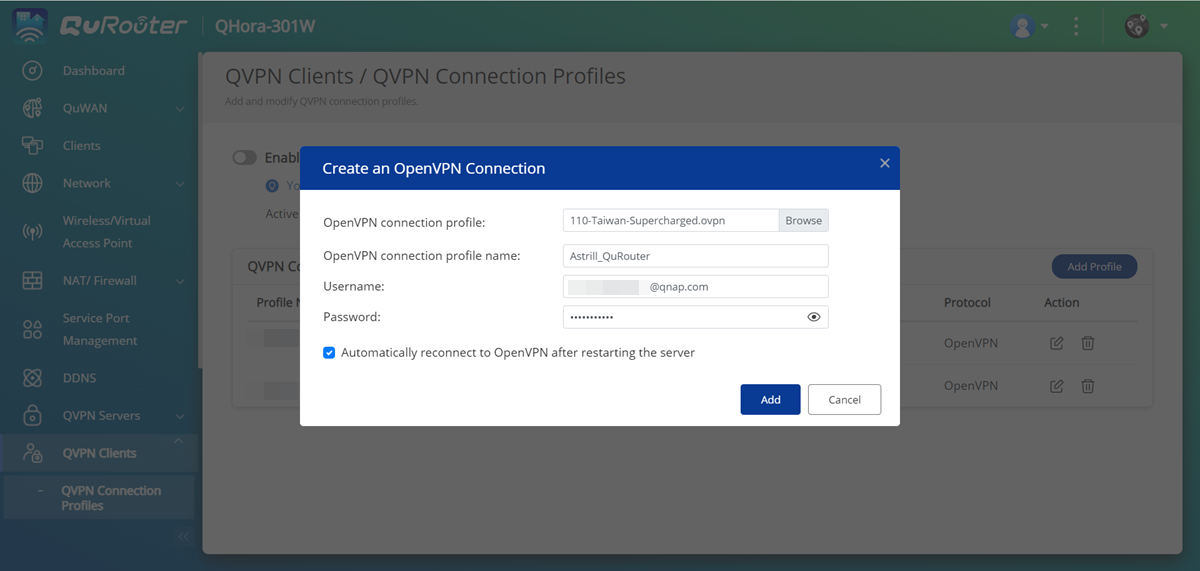Open Wireless/Virtual Access Point menu item
The image size is (1200, 571).
tap(106, 232)
